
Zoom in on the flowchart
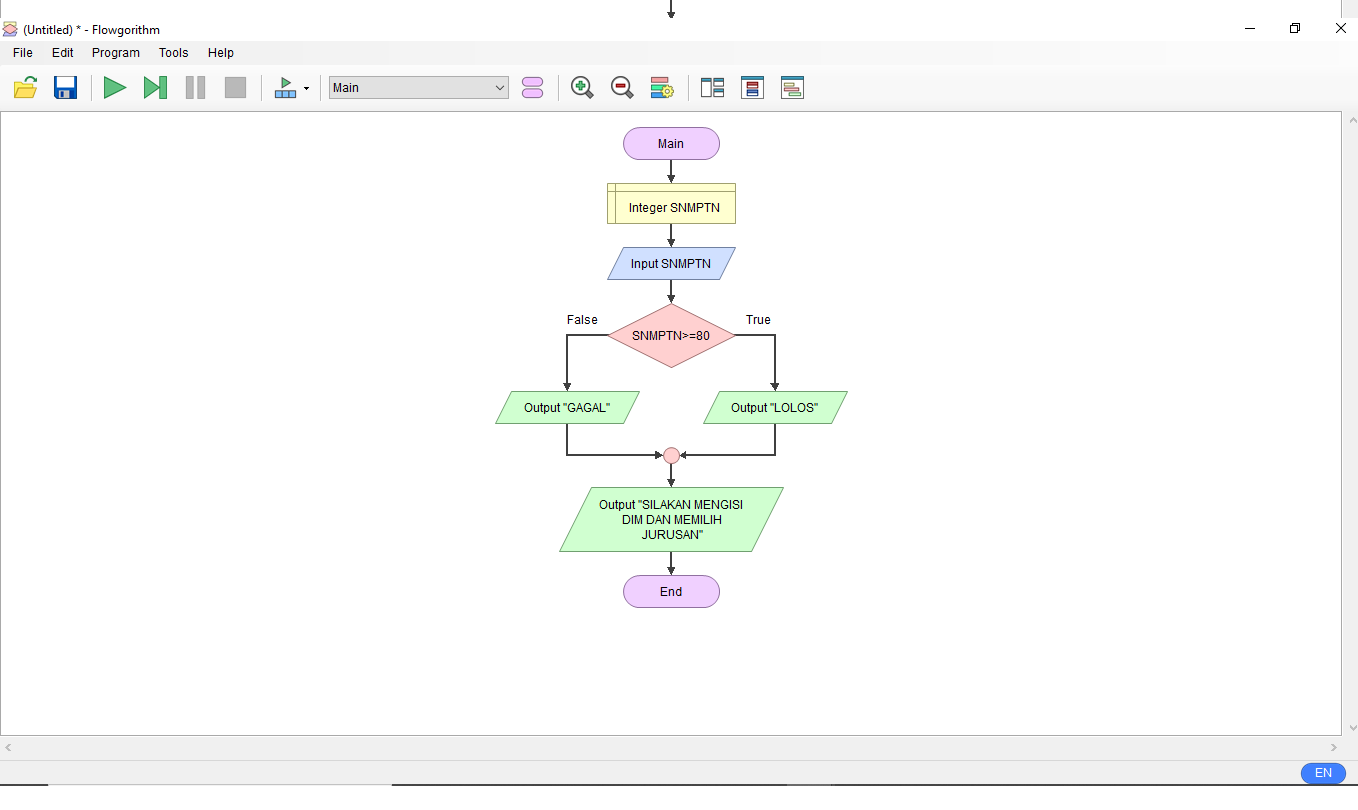pyautogui.click(x=581, y=87)
